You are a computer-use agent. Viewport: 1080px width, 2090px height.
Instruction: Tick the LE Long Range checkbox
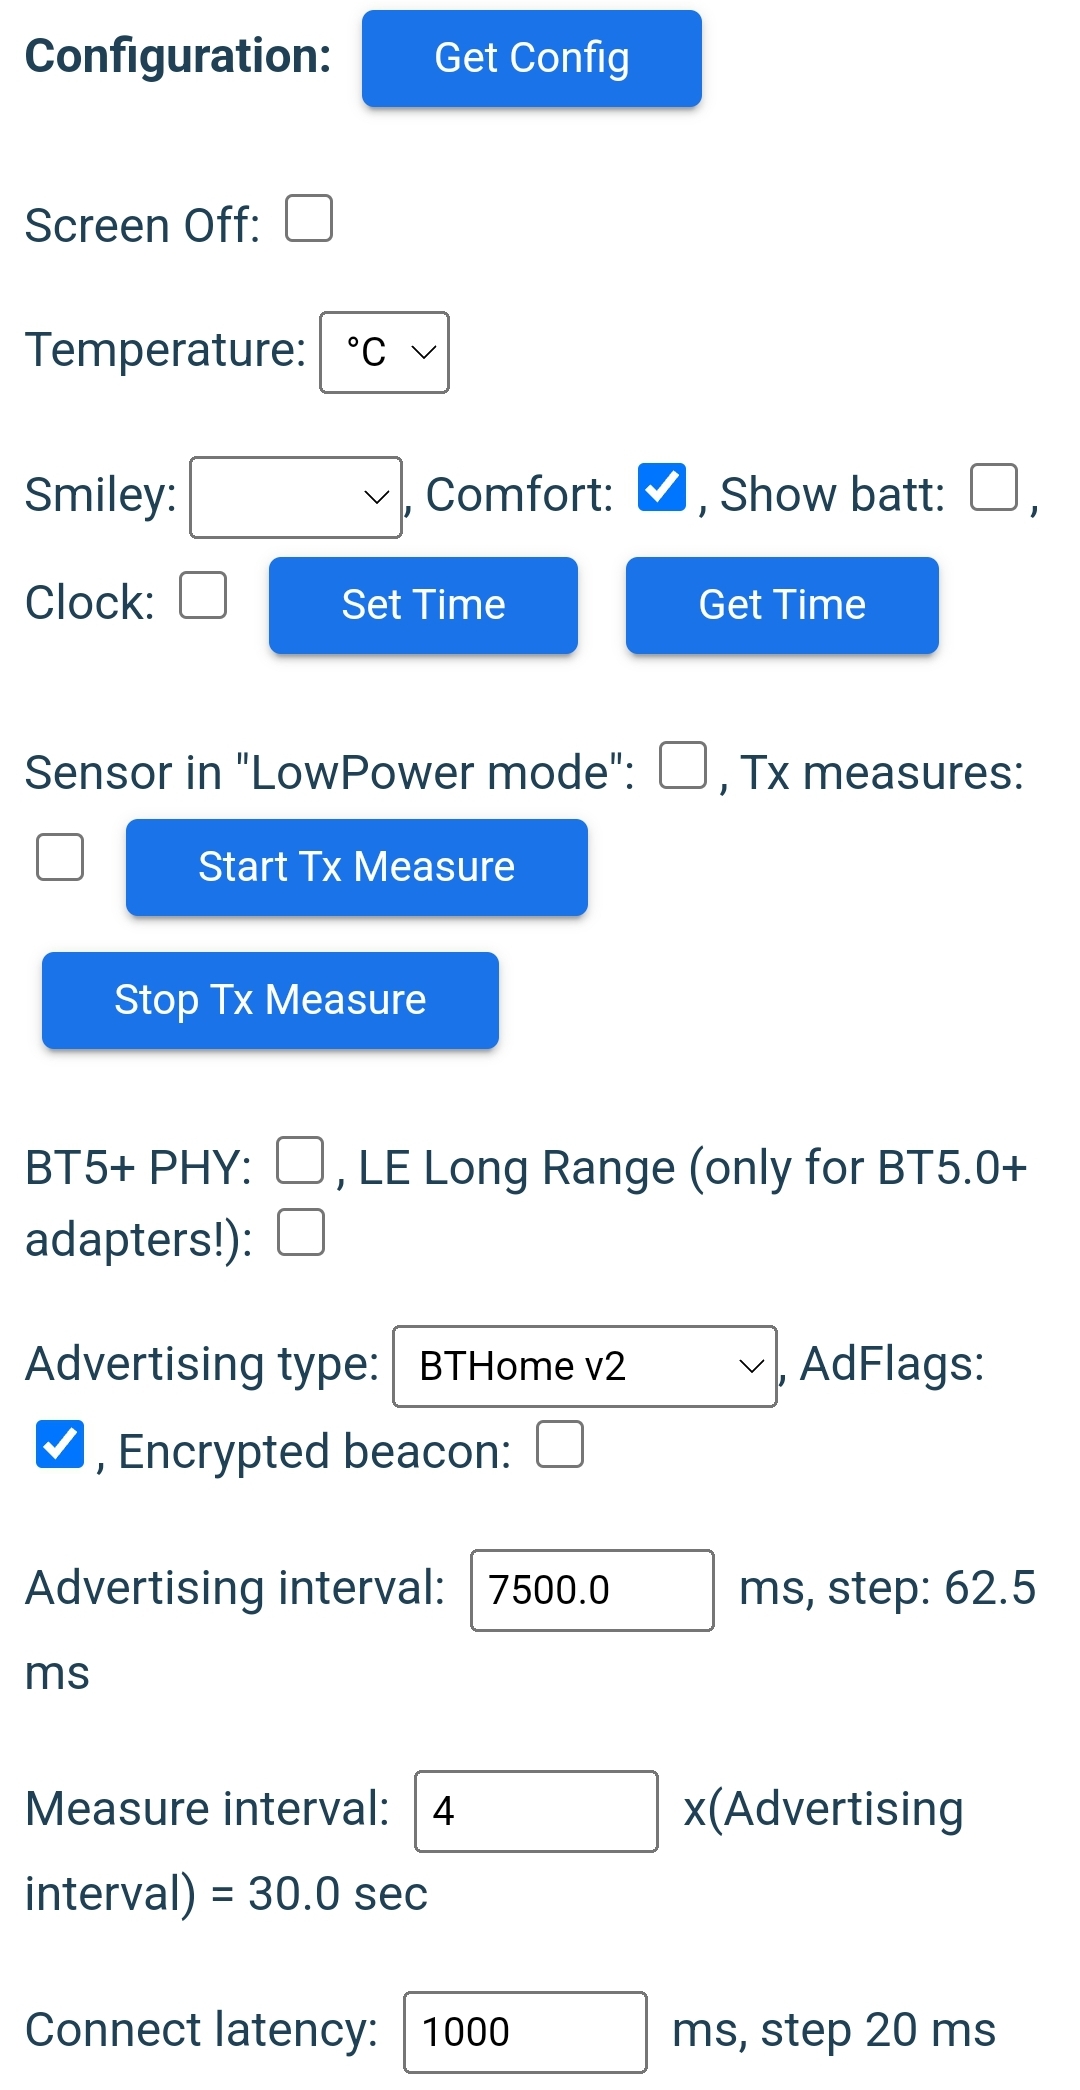[301, 1232]
